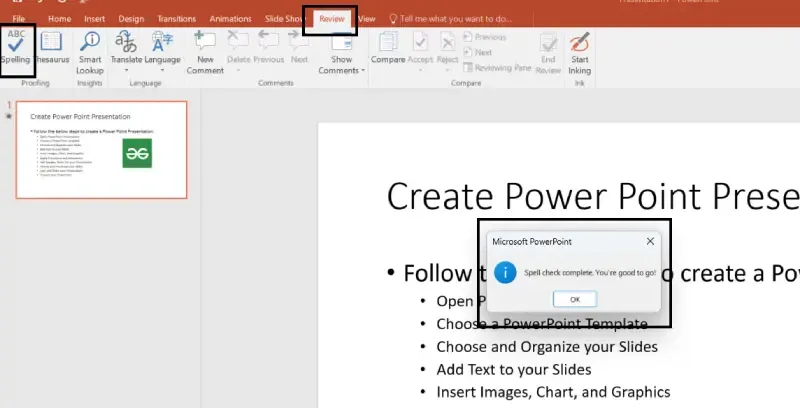Expand the Language dropdown arrow
The height and width of the screenshot is (408, 800).
point(162,70)
